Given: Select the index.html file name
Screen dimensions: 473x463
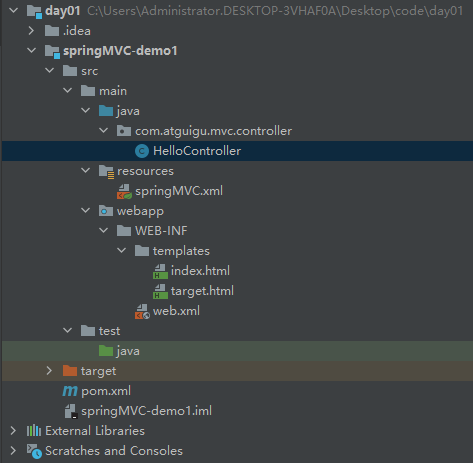Looking at the screenshot, I should [200, 271].
